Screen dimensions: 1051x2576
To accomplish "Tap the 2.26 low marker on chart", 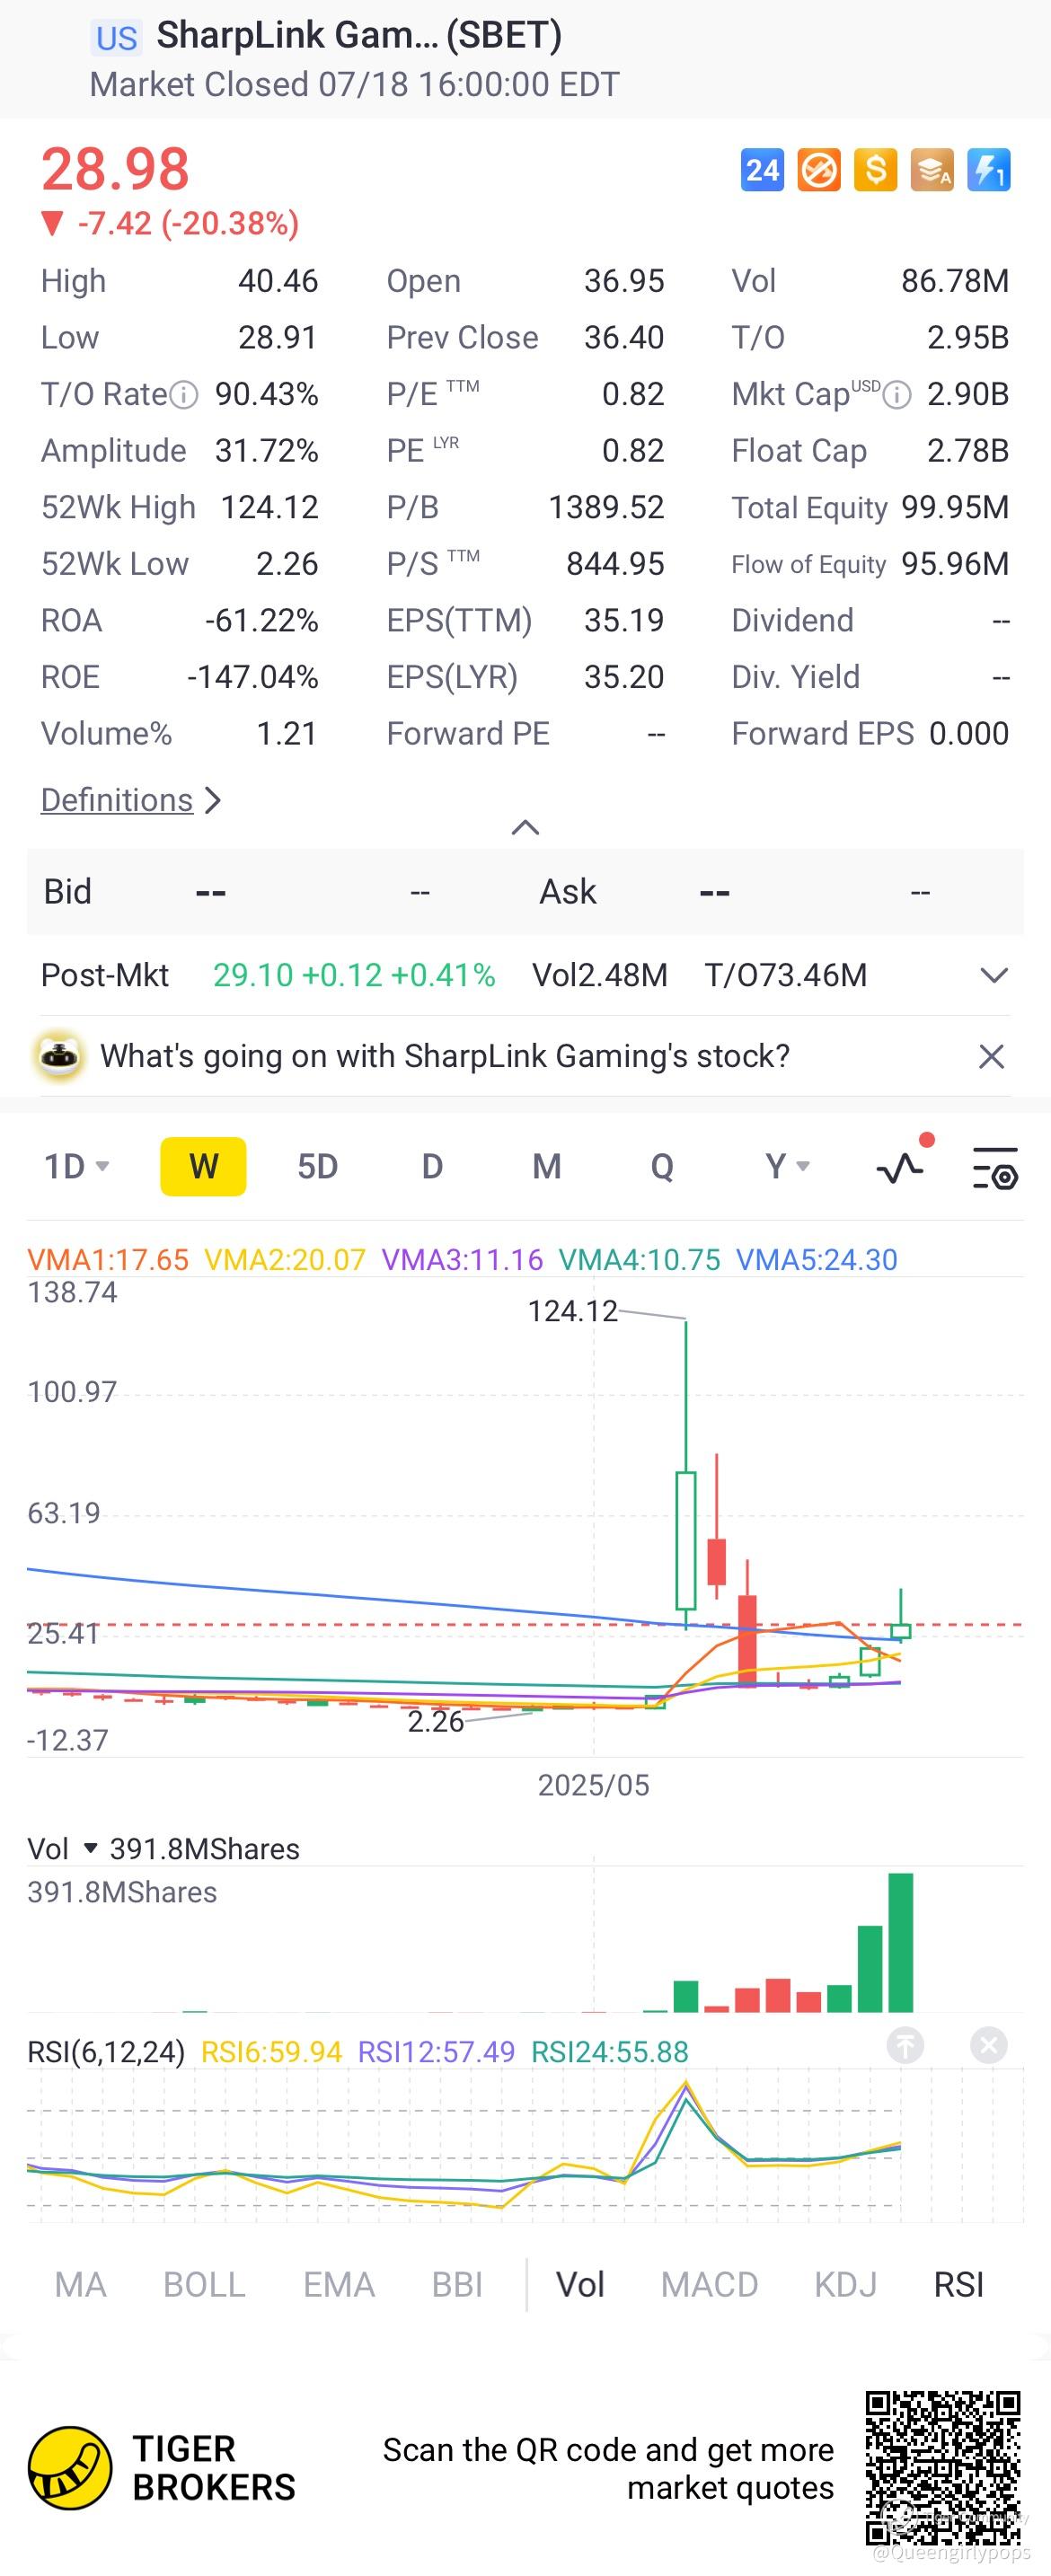I will pos(435,1721).
